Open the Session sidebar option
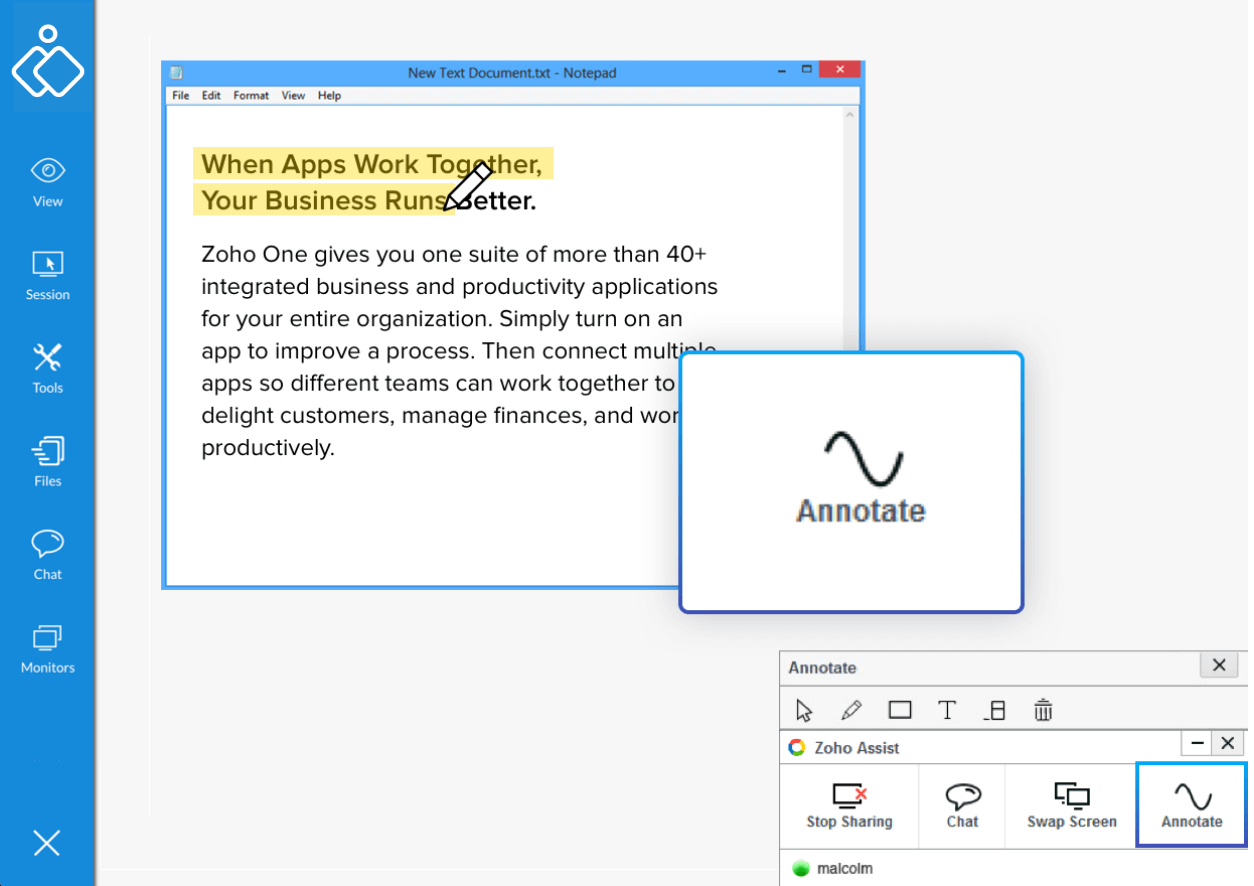Viewport: 1254px width, 886px height. click(47, 276)
